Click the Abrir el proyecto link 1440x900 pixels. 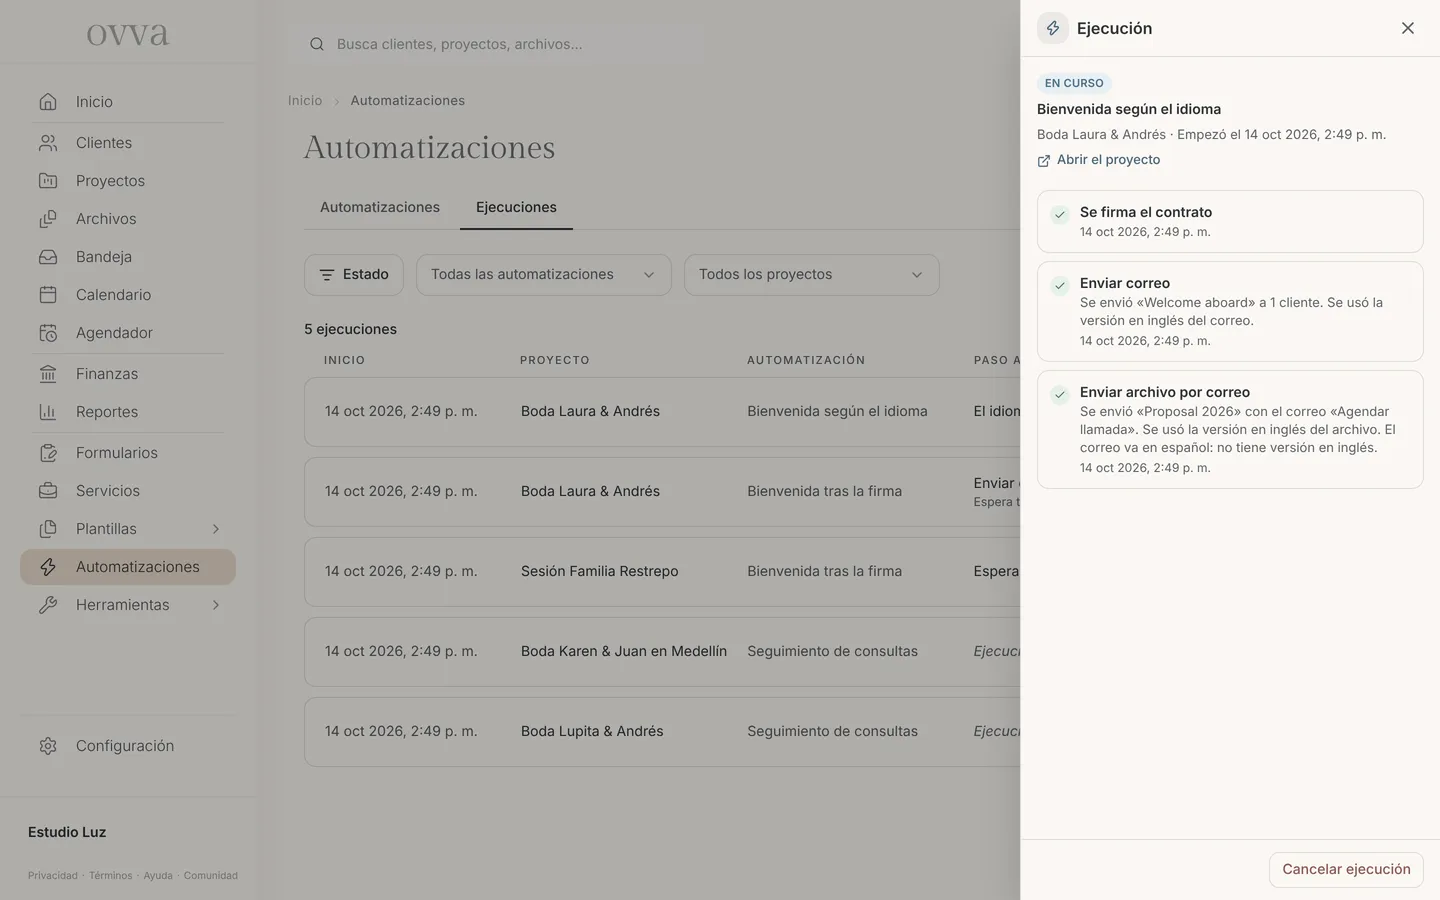pyautogui.click(x=1099, y=160)
